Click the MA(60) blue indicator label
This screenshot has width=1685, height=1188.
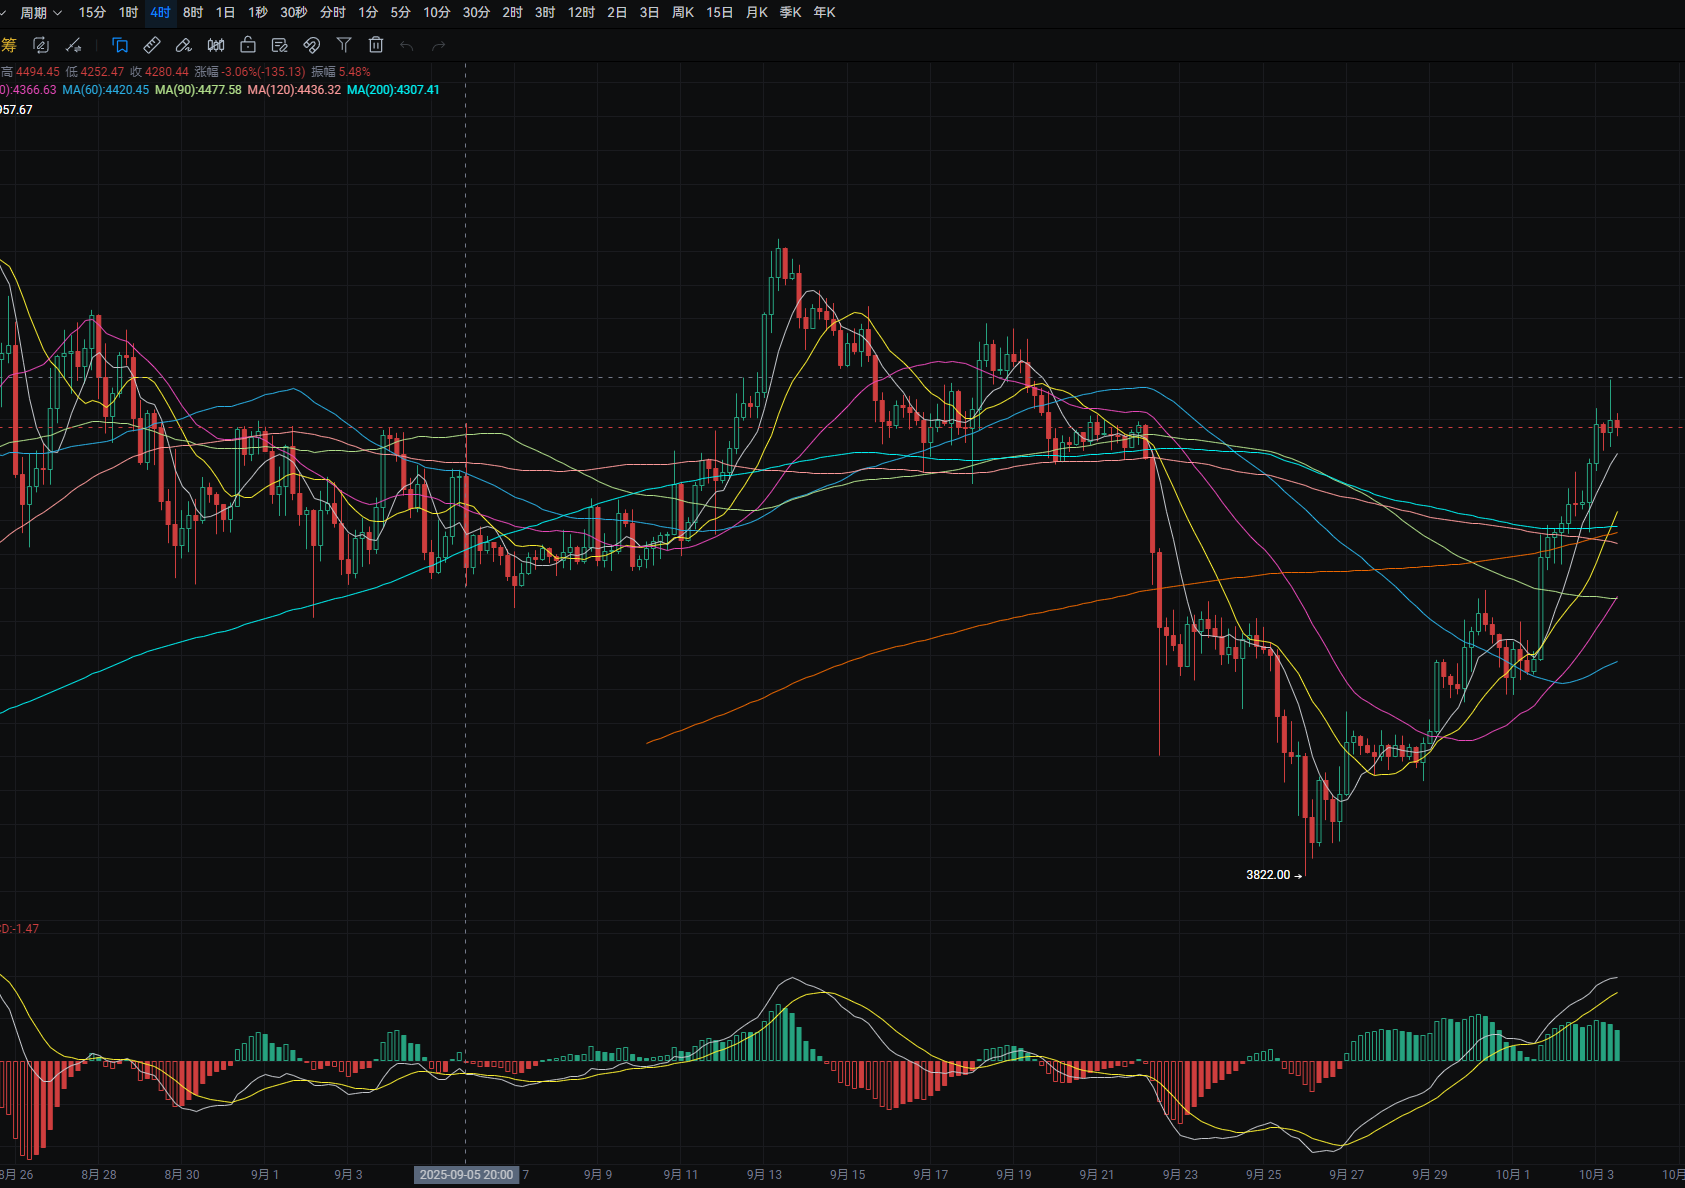coord(105,90)
